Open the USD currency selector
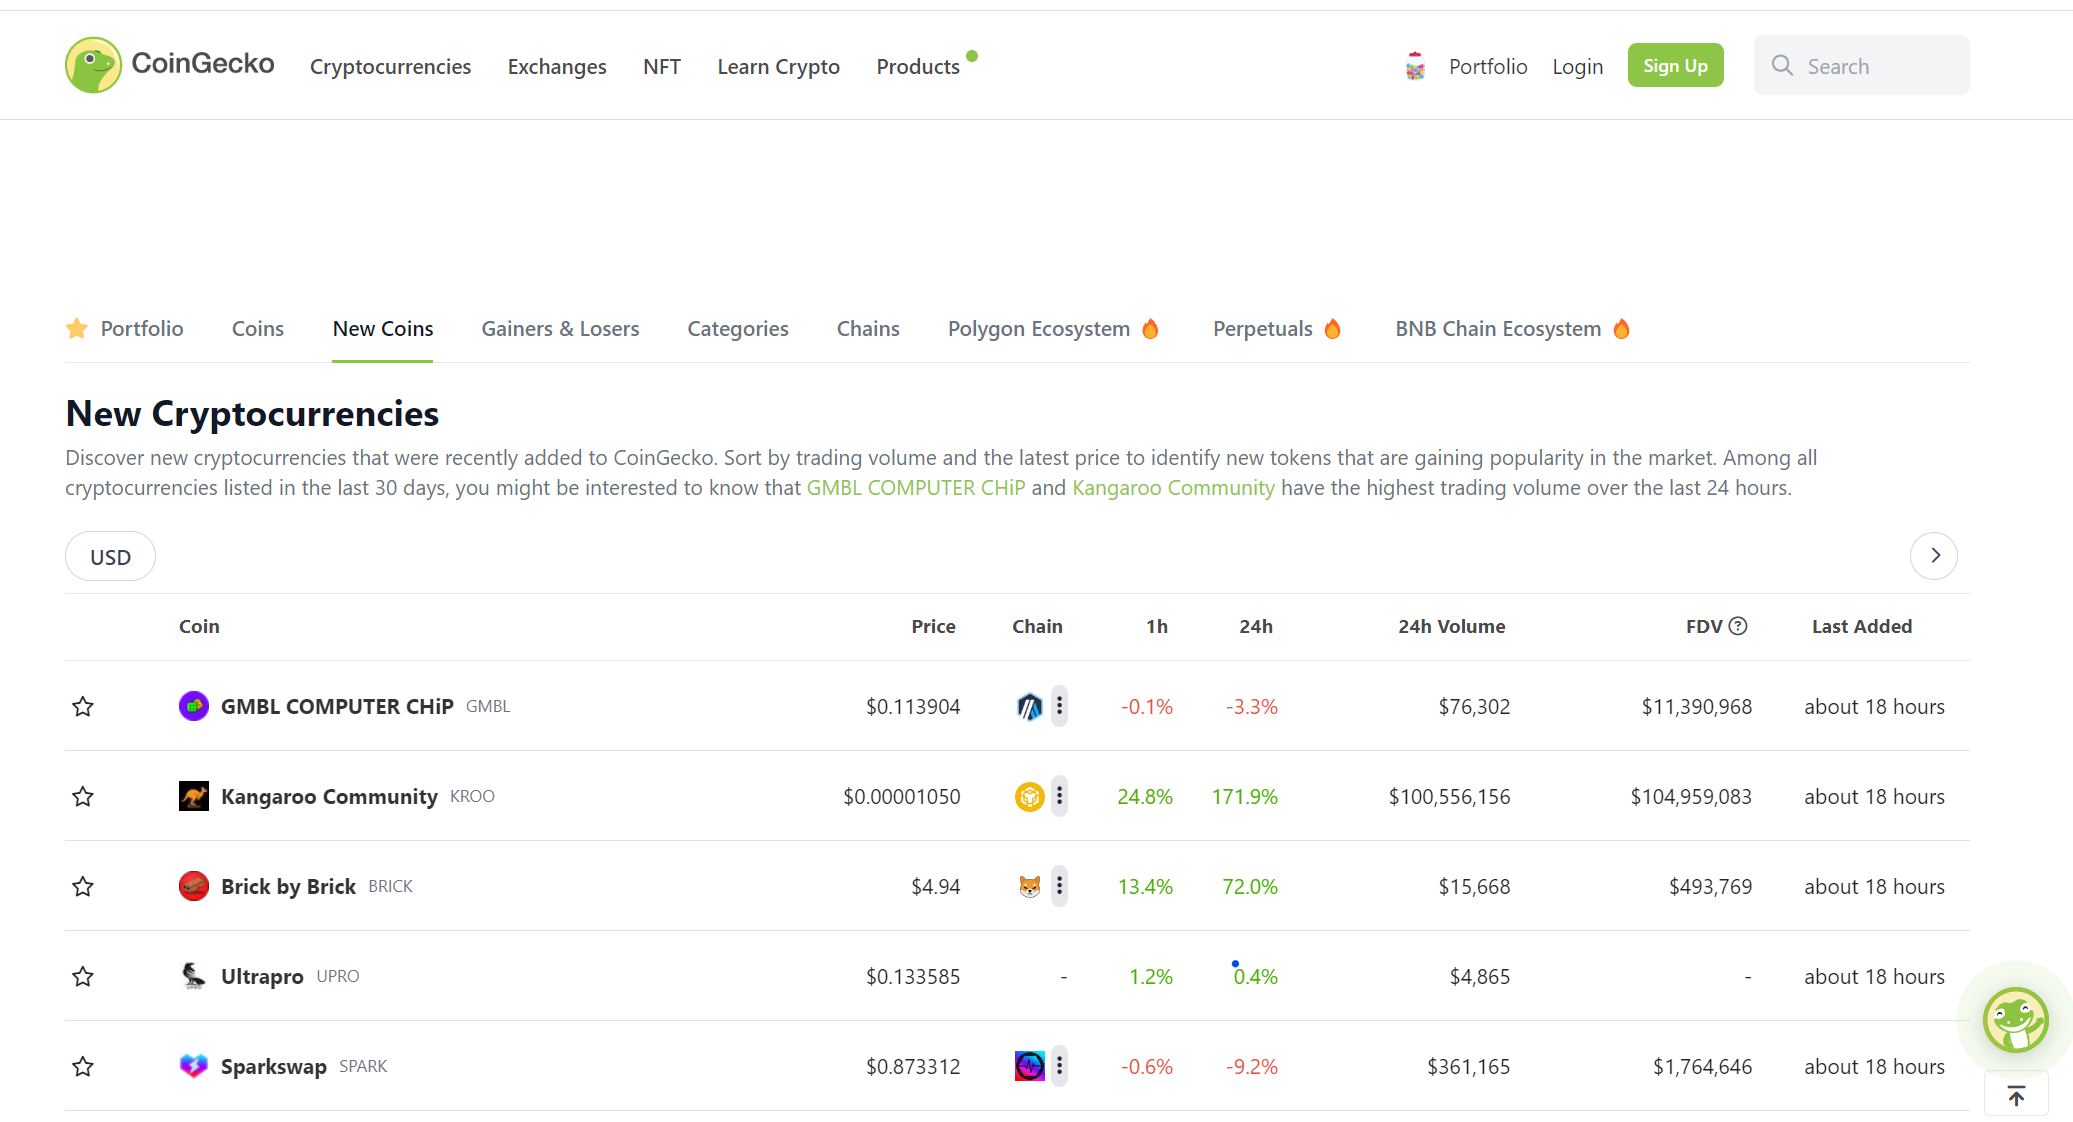This screenshot has width=2073, height=1122. point(110,556)
